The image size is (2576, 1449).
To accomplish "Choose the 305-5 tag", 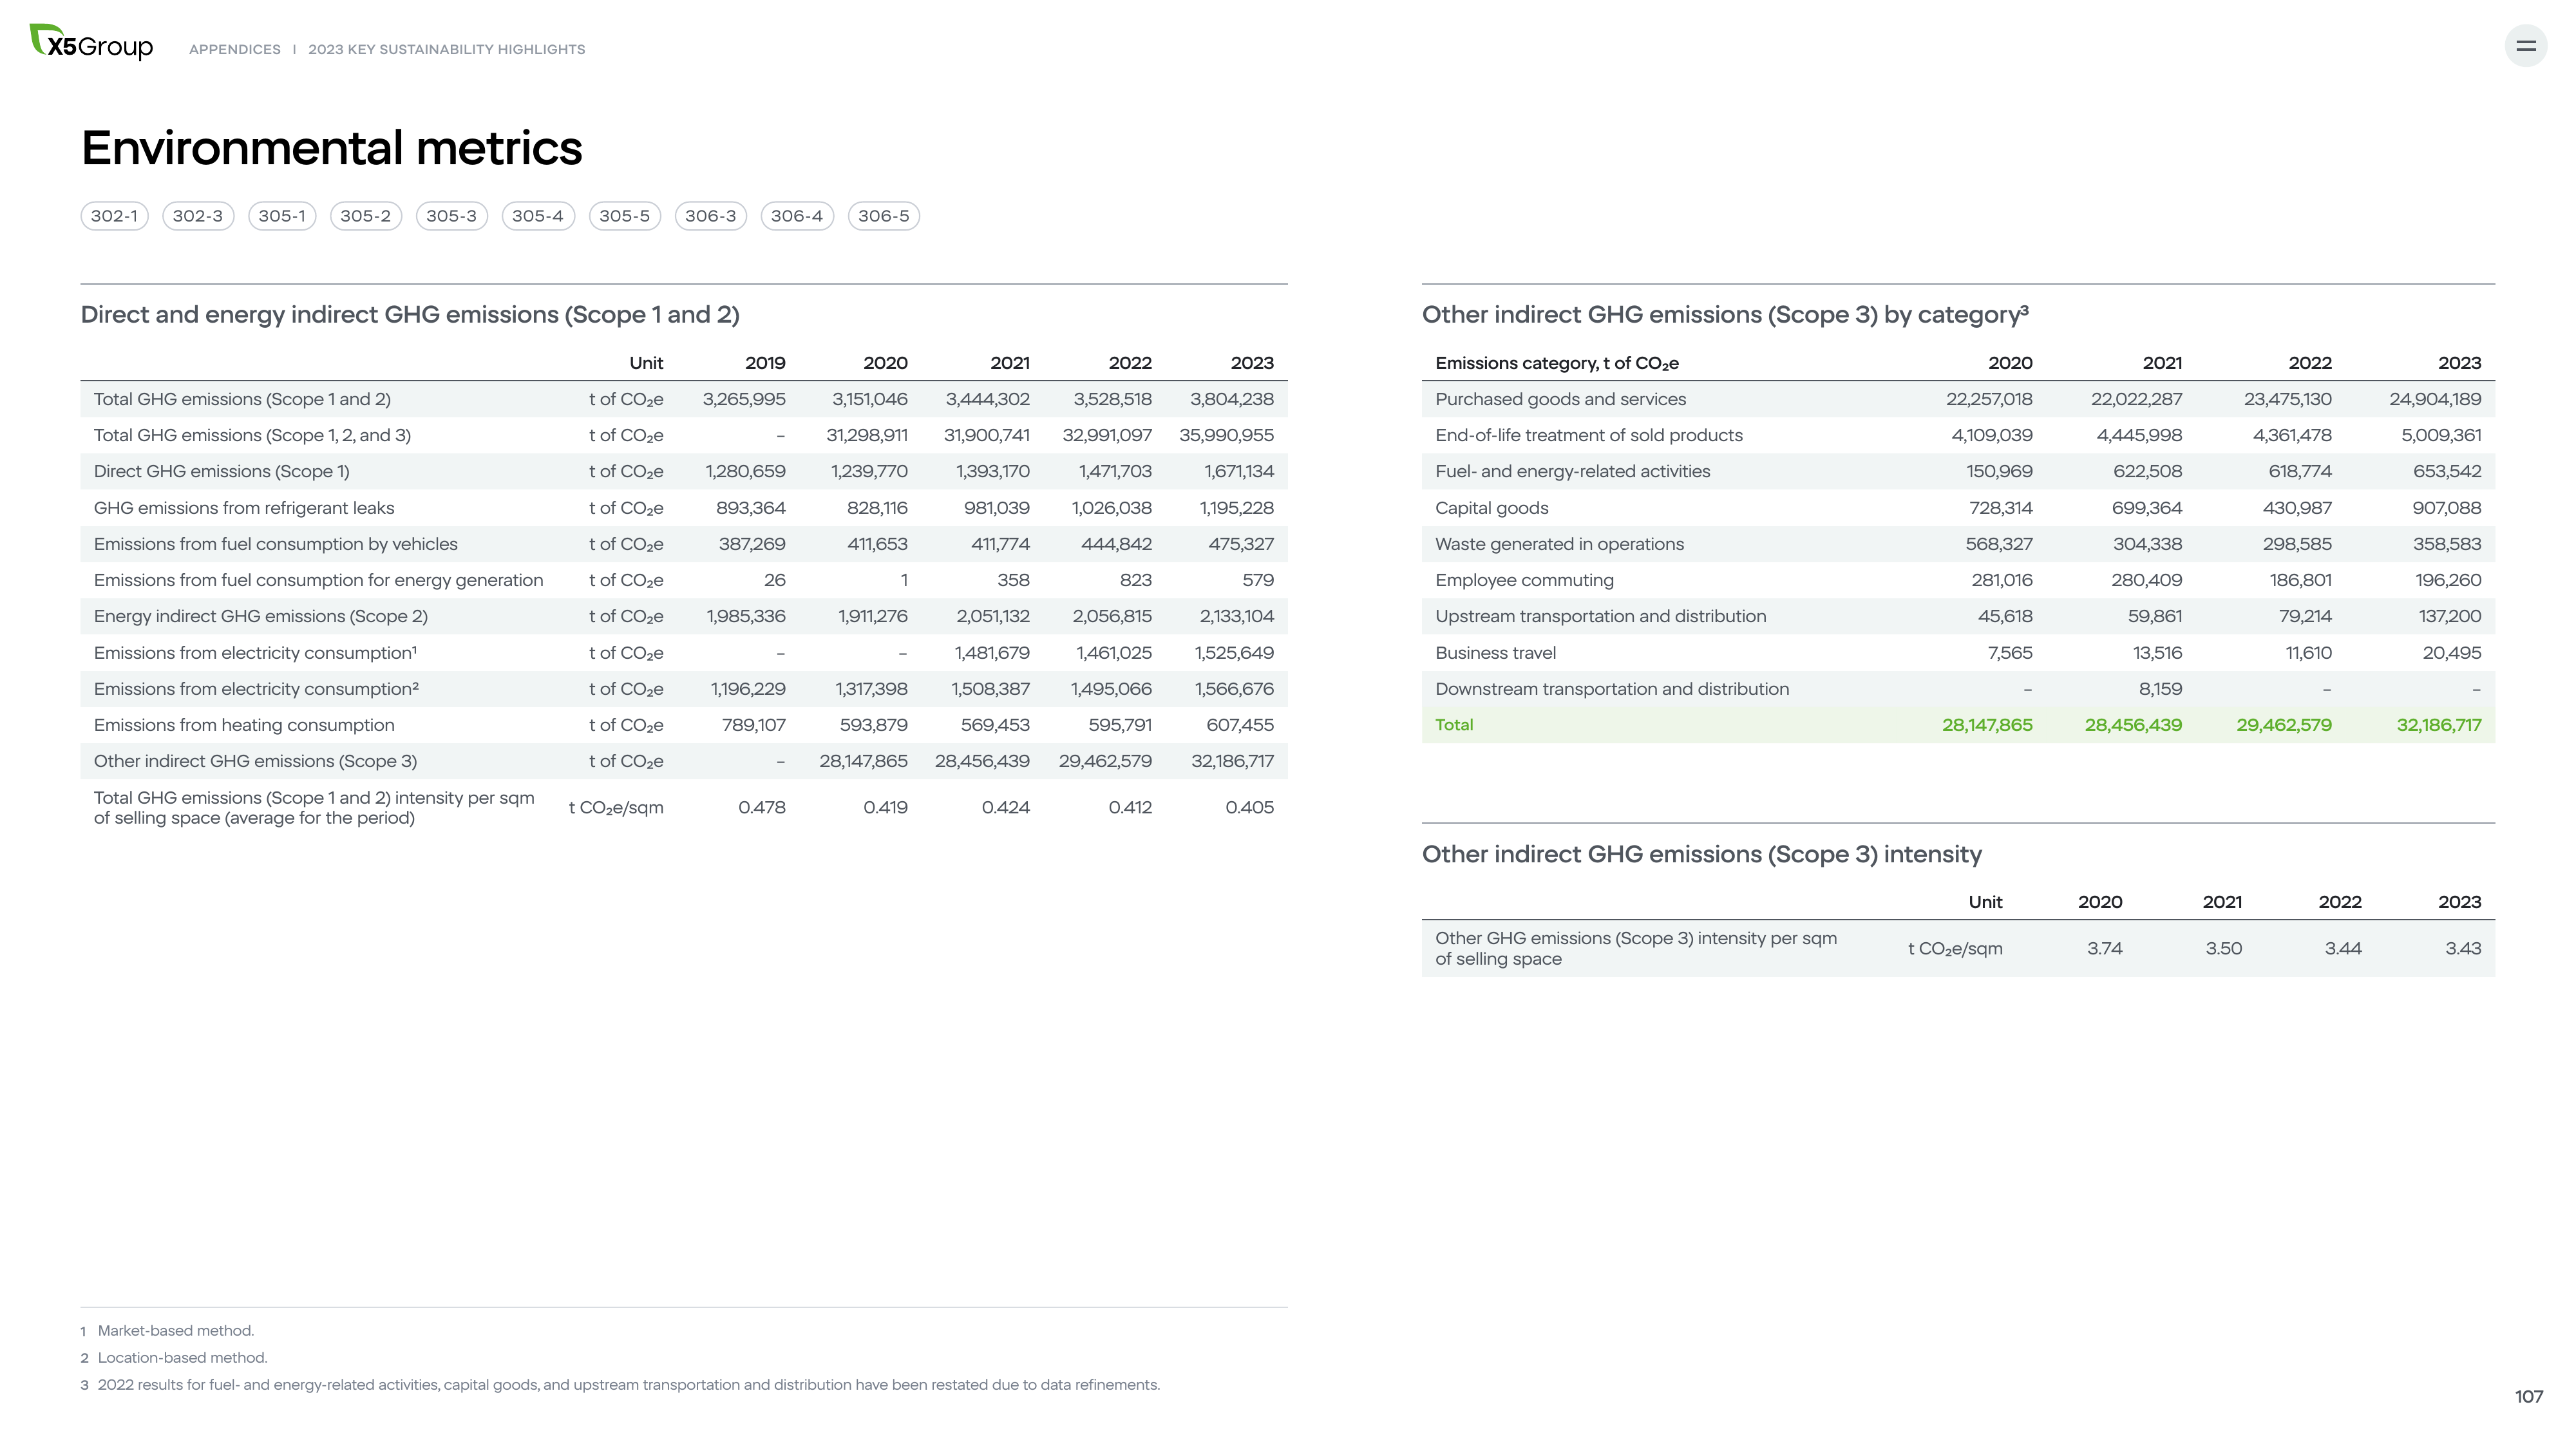I will pyautogui.click(x=625, y=216).
